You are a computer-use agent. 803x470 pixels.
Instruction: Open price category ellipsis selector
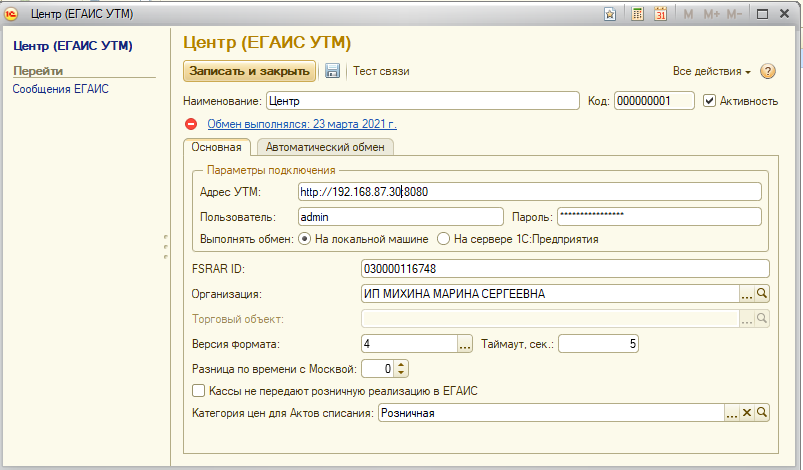click(732, 412)
